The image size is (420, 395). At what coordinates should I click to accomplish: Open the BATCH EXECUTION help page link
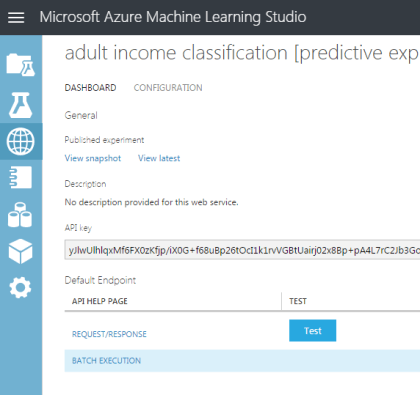[106, 361]
